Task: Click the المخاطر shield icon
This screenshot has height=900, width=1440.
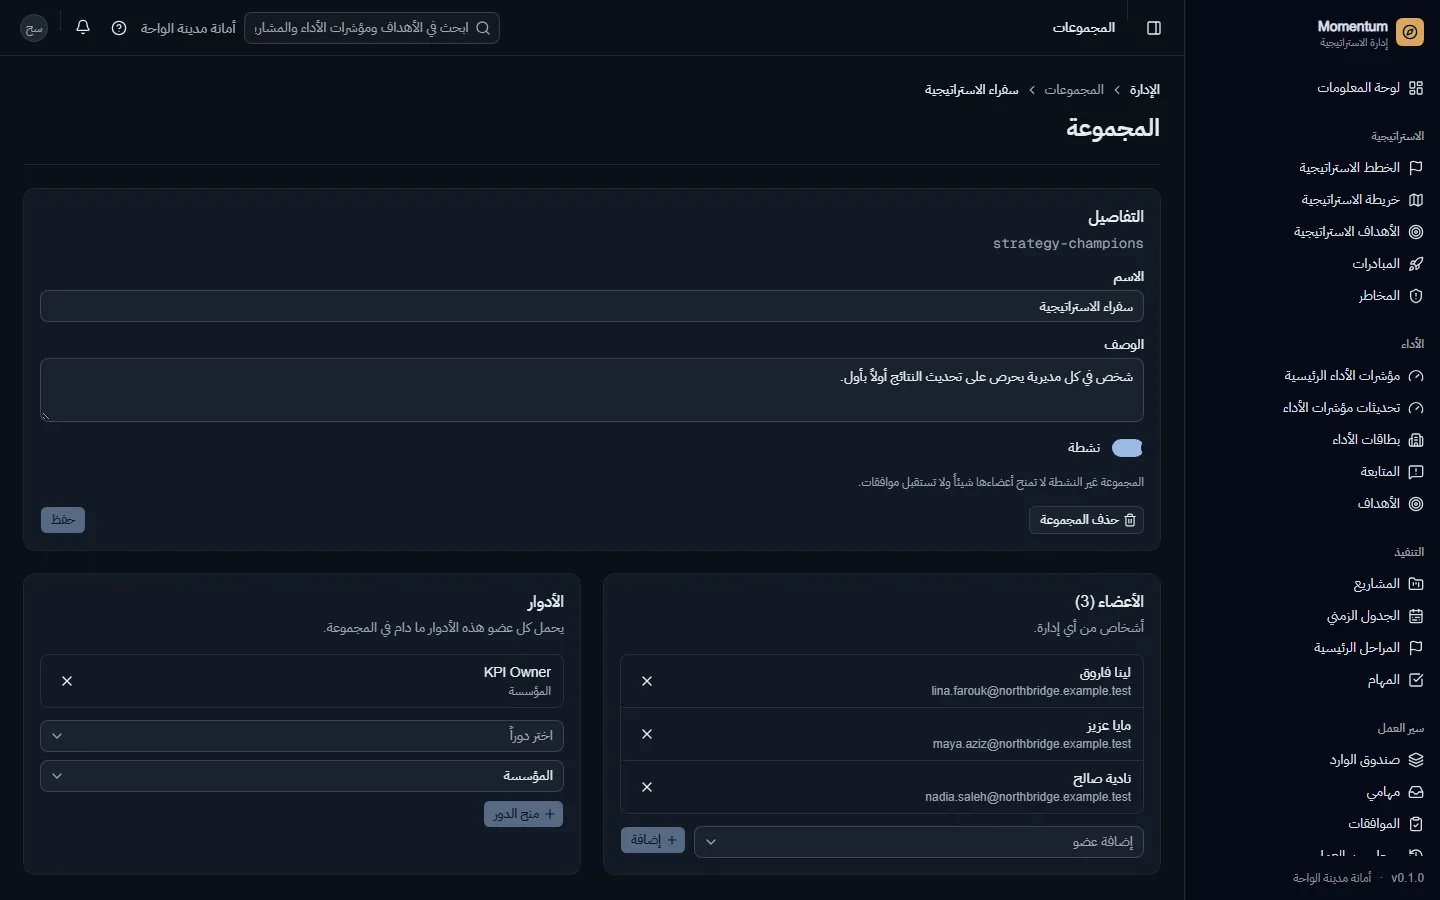Action: click(x=1416, y=296)
